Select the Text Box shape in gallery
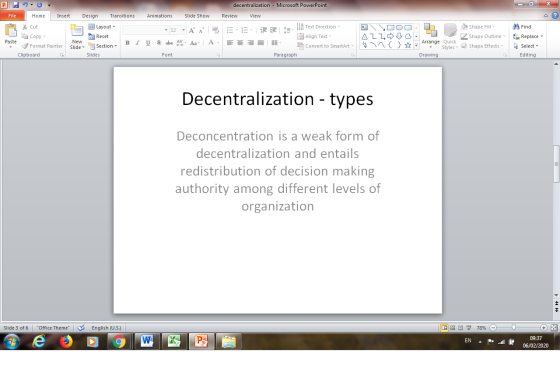 point(364,27)
